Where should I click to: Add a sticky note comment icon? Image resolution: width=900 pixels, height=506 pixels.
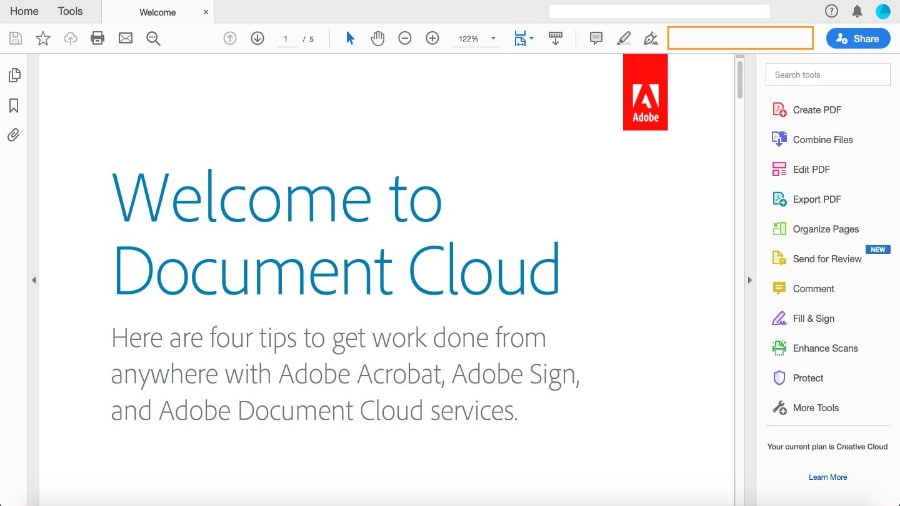coord(596,38)
